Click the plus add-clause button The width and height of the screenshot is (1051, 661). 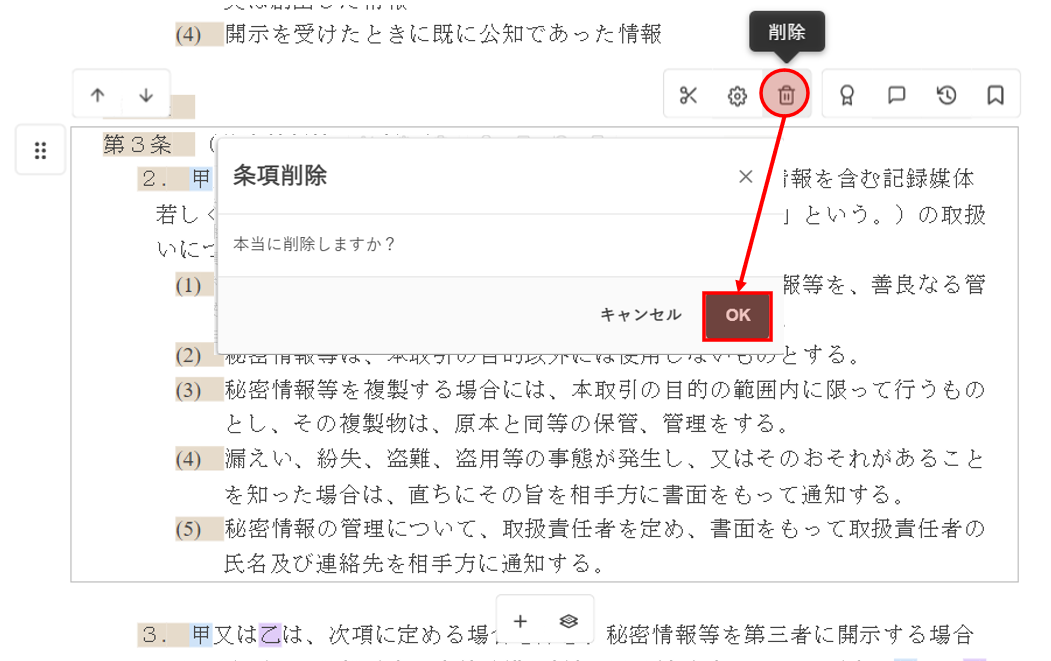(521, 621)
